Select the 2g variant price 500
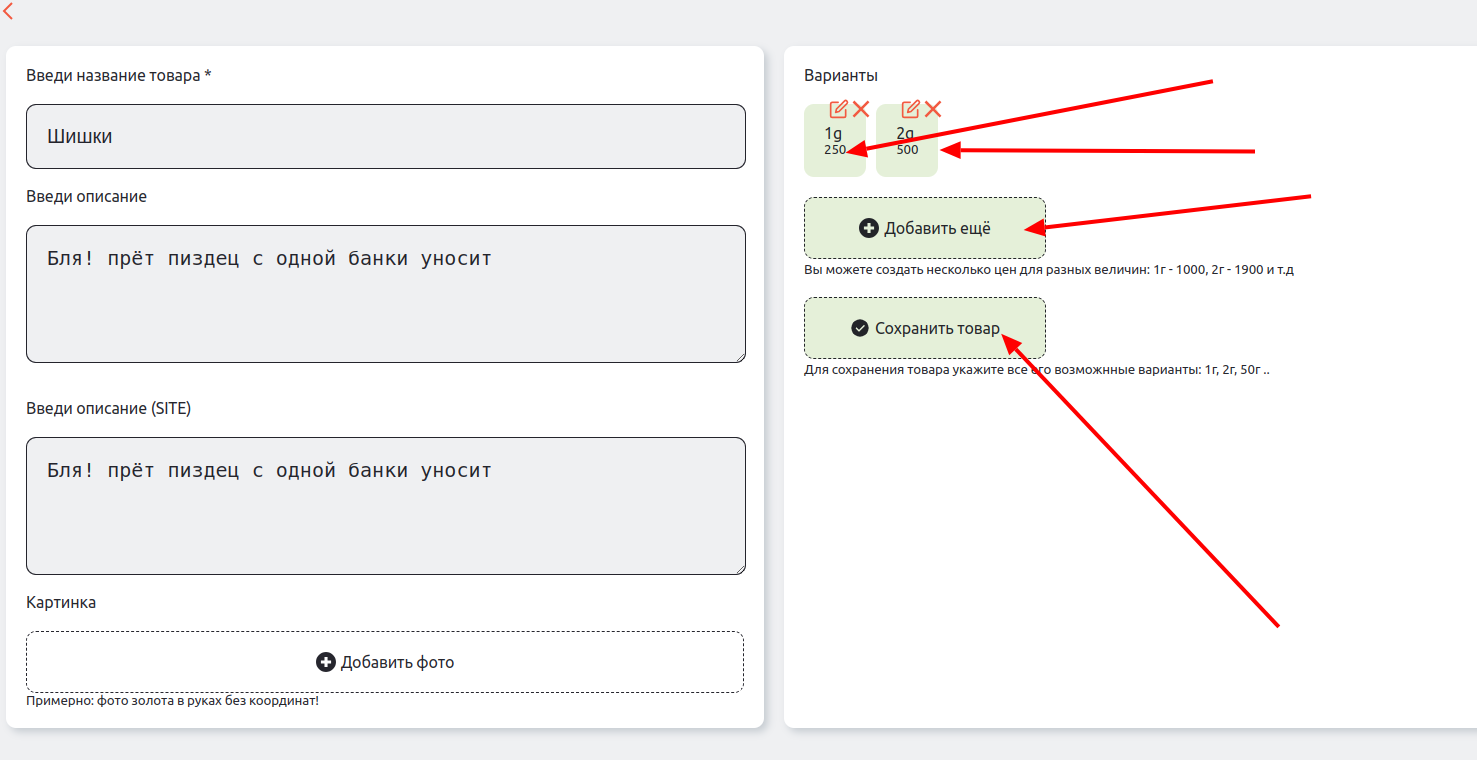Screen dimensions: 1477x760 (907, 150)
